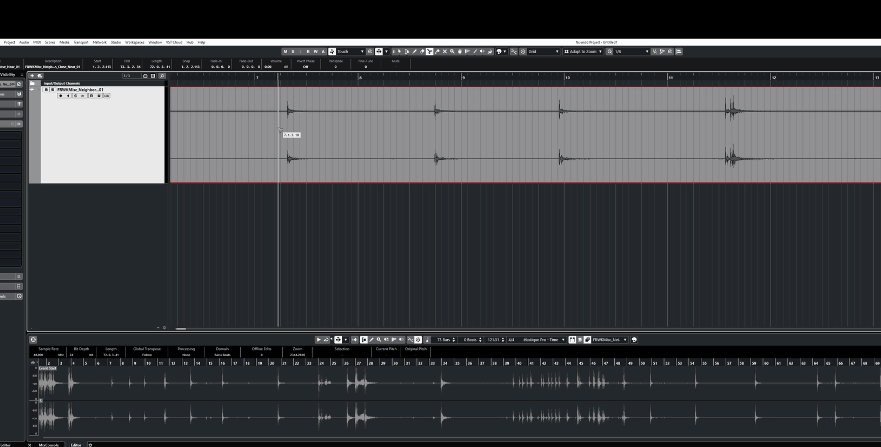
Task: Click the auto-scroll icon in main toolbar
Action: tap(379, 51)
